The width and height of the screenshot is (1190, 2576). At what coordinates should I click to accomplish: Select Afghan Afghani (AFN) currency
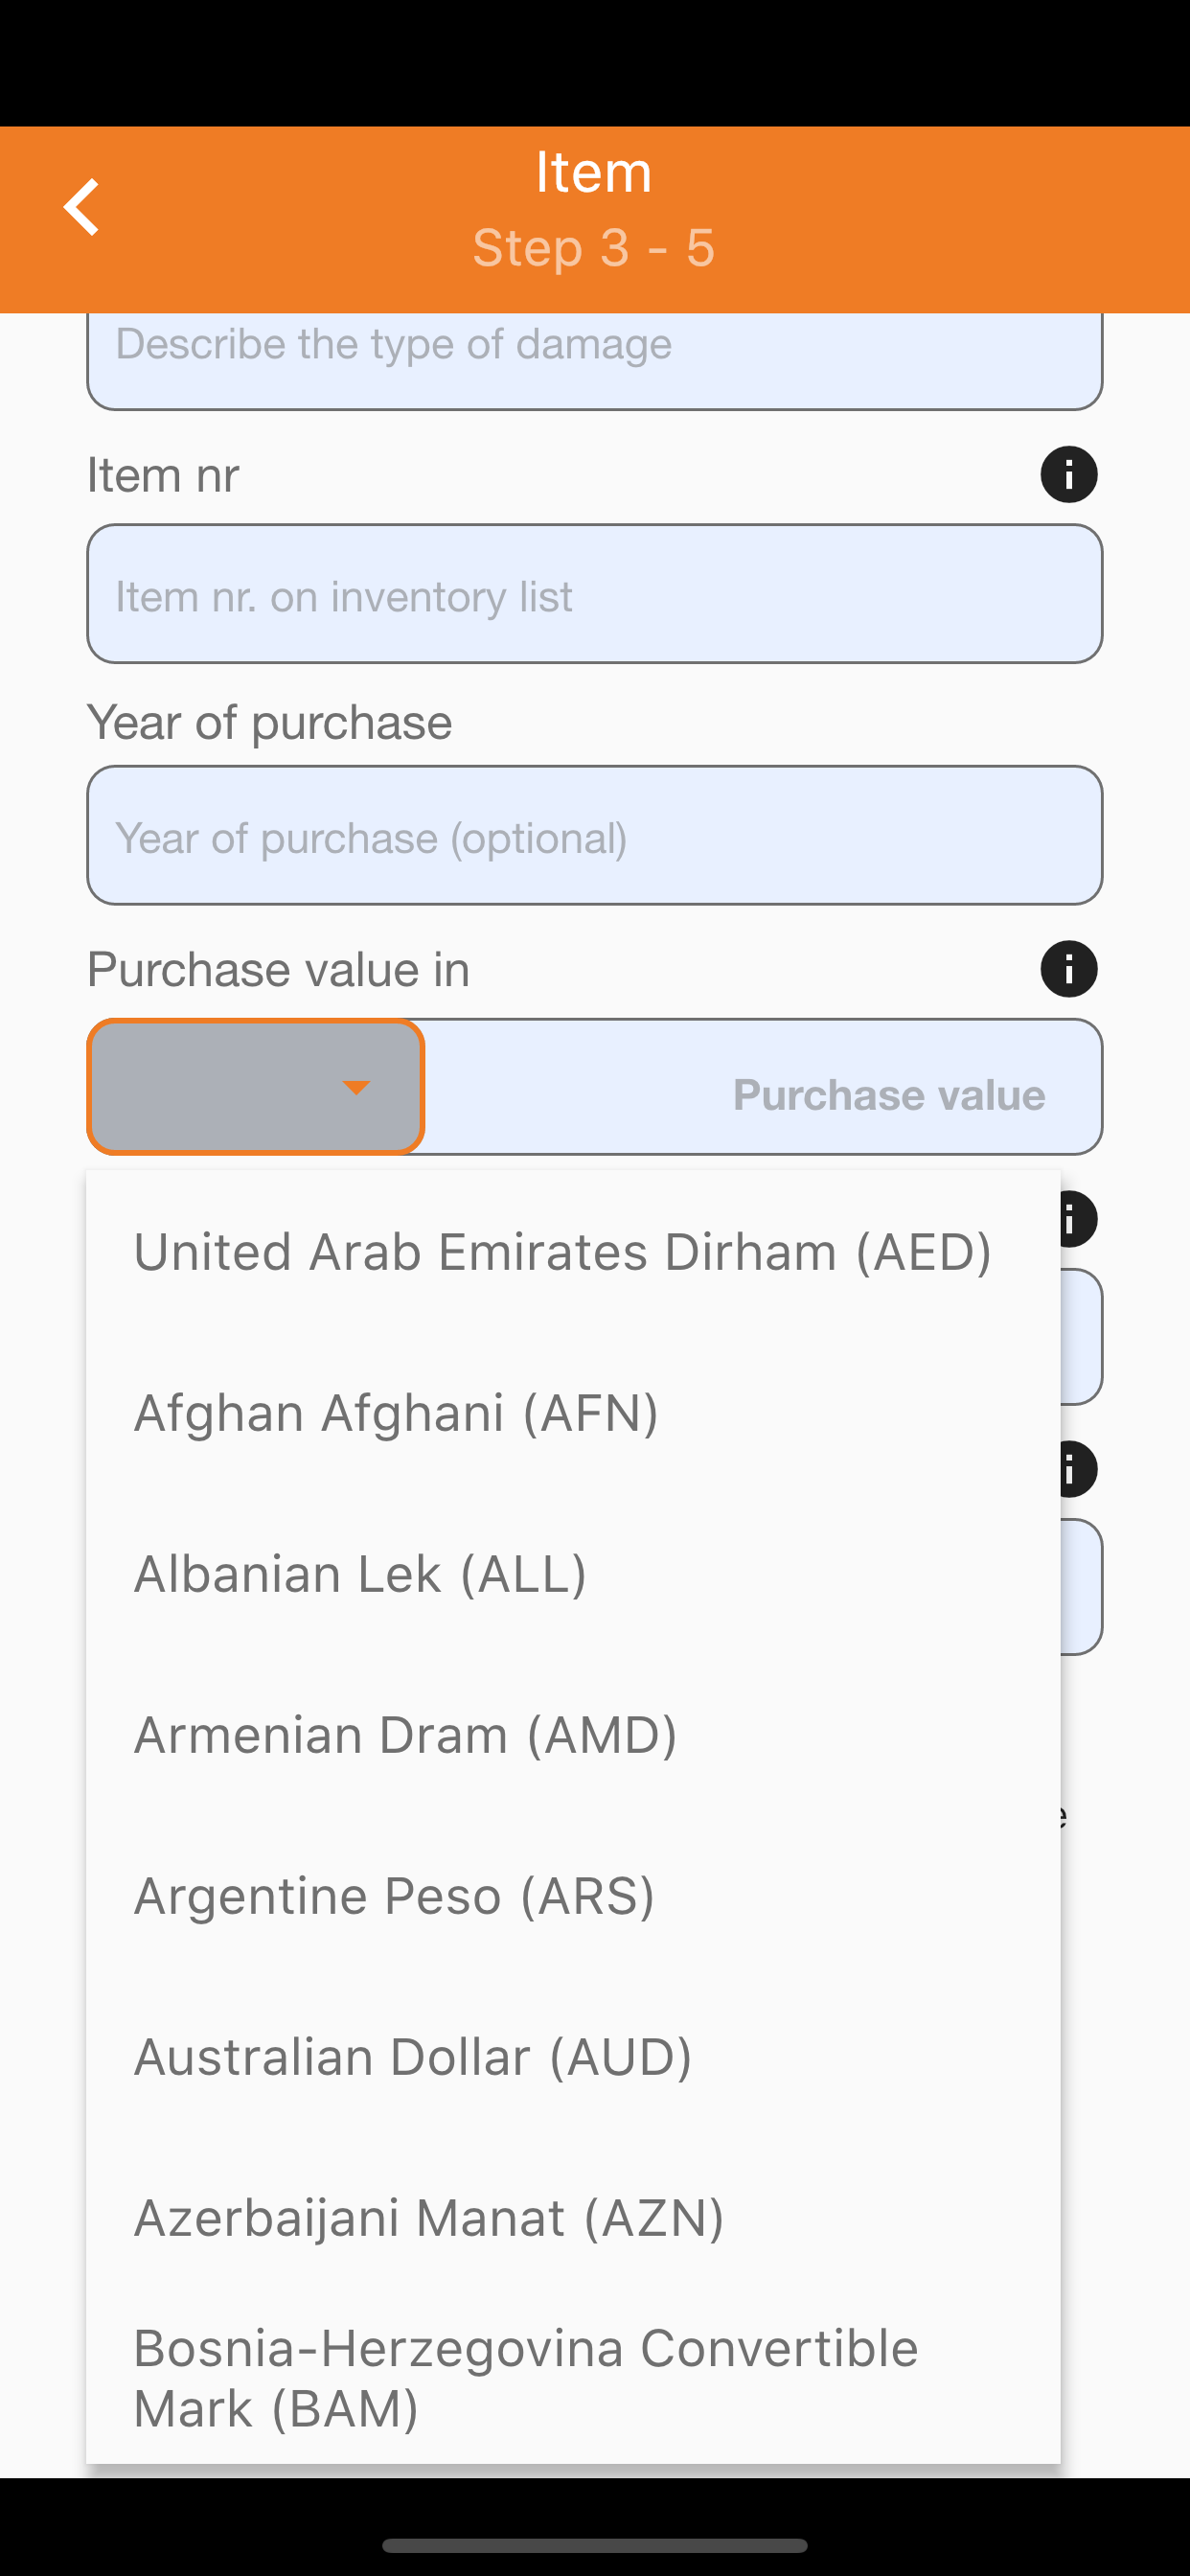[573, 1412]
